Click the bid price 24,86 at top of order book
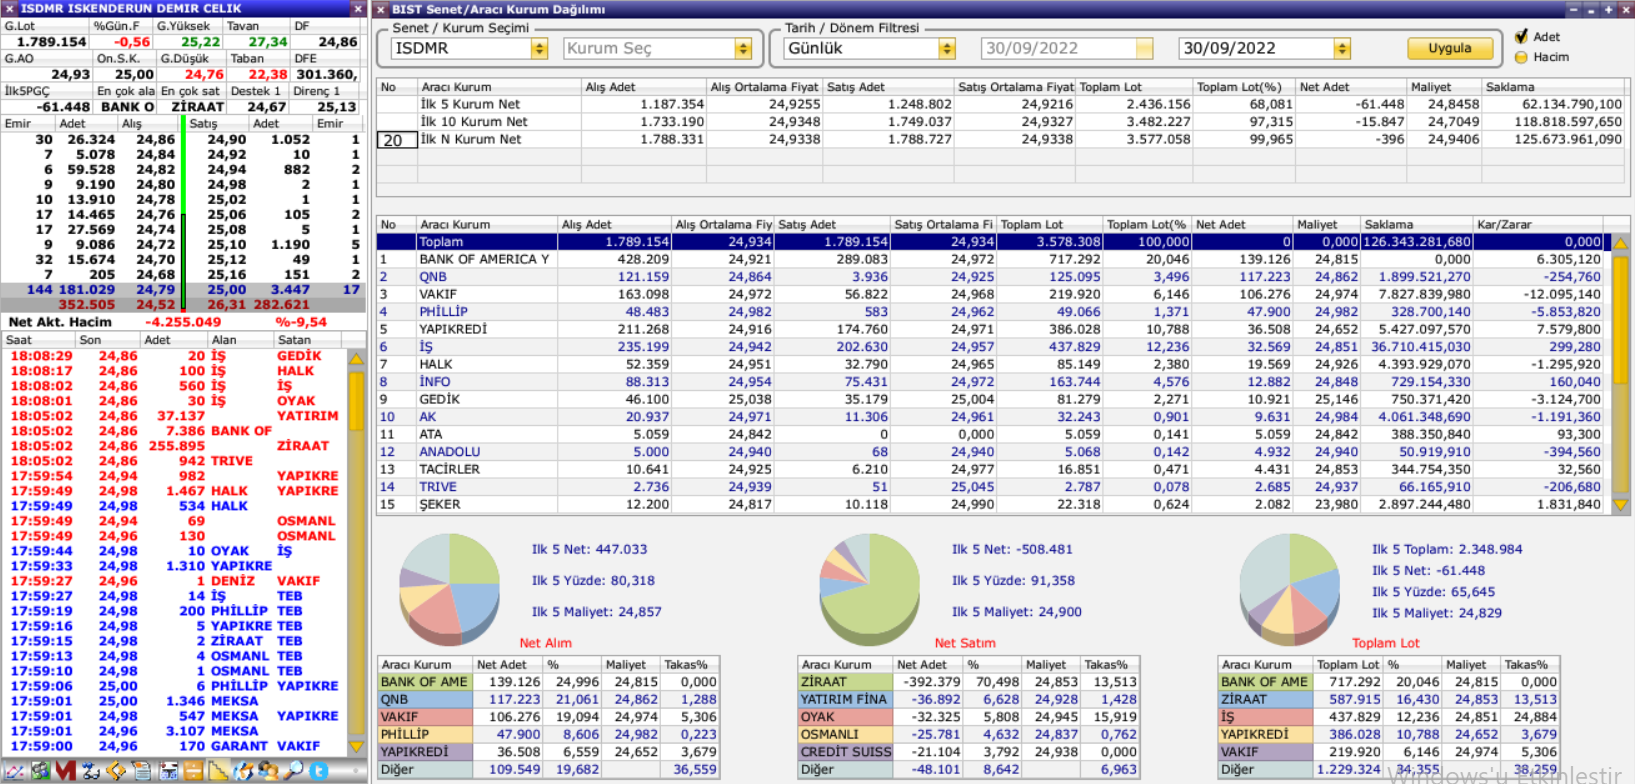Viewport: 1635px width, 784px height. click(x=155, y=140)
